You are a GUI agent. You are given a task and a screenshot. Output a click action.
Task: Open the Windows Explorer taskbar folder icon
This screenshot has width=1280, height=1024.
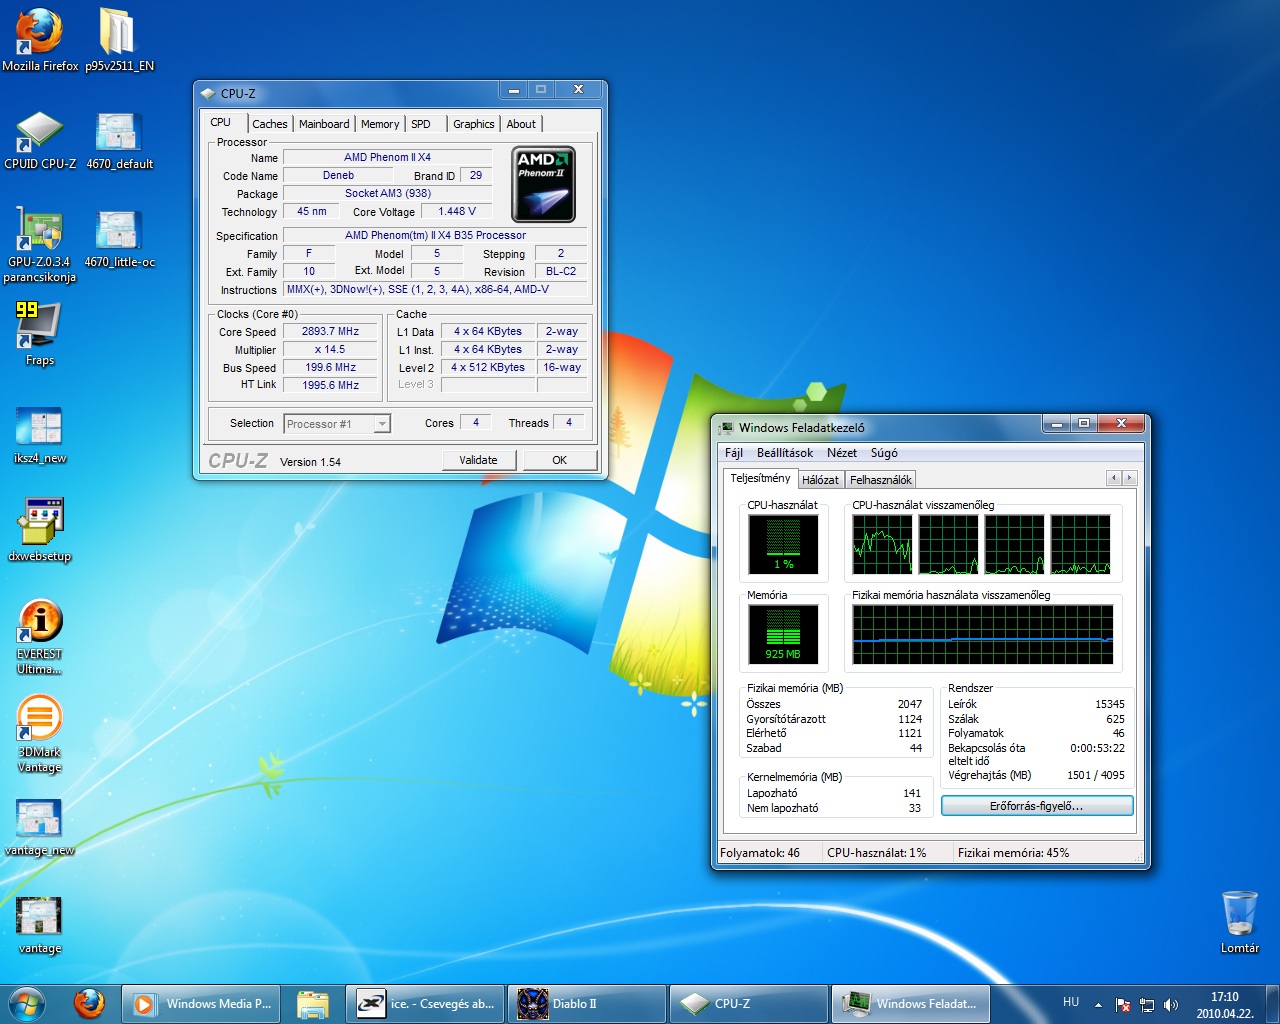(313, 1004)
